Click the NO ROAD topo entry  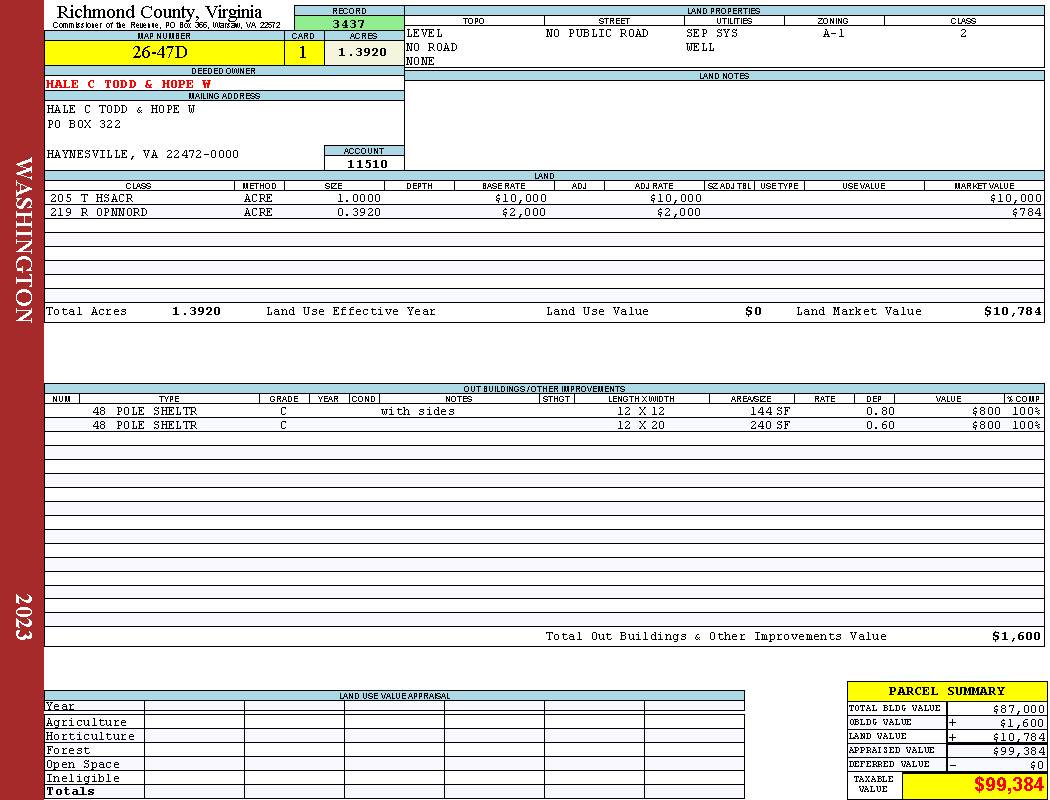coord(432,48)
